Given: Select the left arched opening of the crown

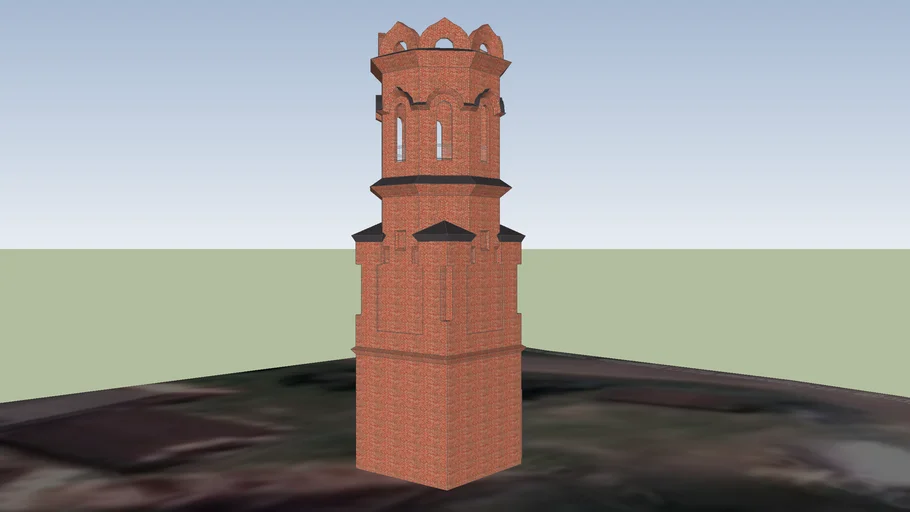Looking at the screenshot, I should [402, 46].
